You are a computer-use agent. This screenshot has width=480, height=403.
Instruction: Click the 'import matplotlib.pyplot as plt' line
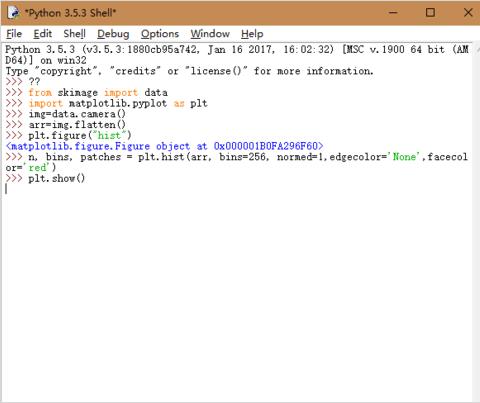(x=118, y=103)
